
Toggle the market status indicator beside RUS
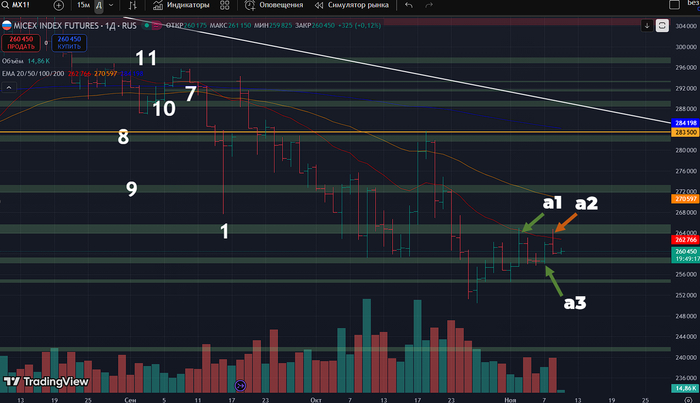147,24
